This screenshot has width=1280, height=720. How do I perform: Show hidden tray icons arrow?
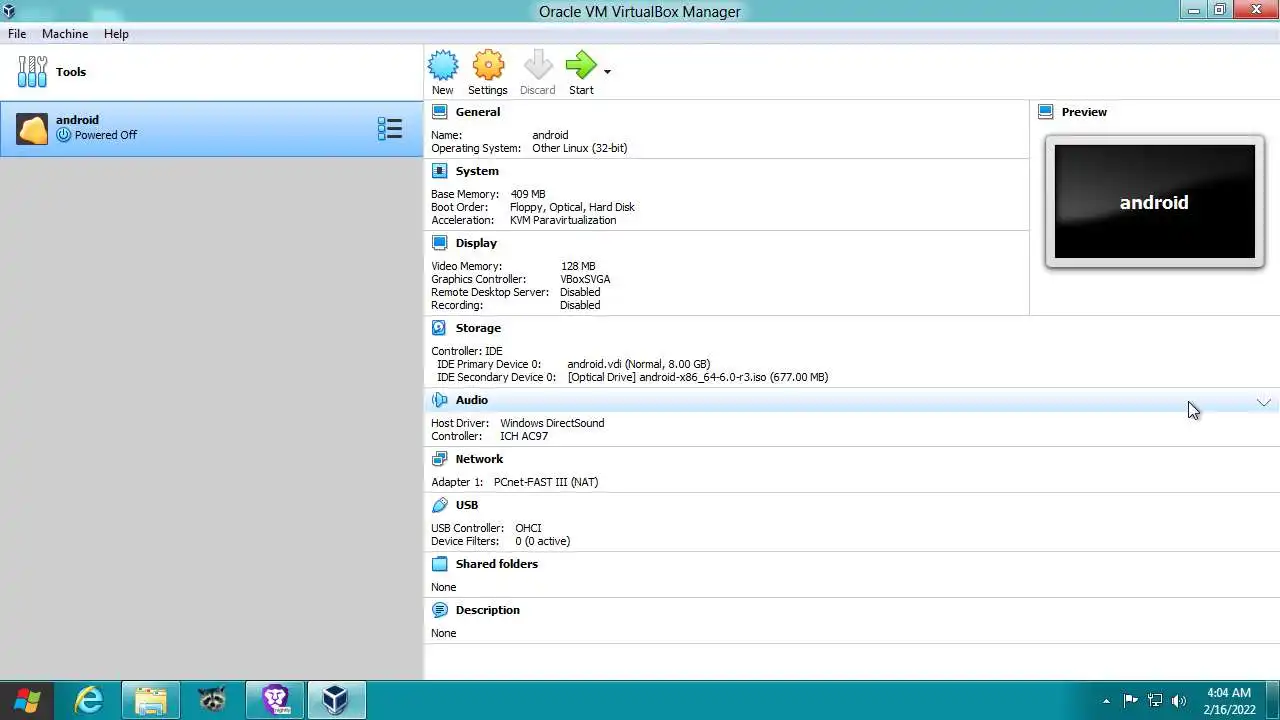[x=1106, y=701]
